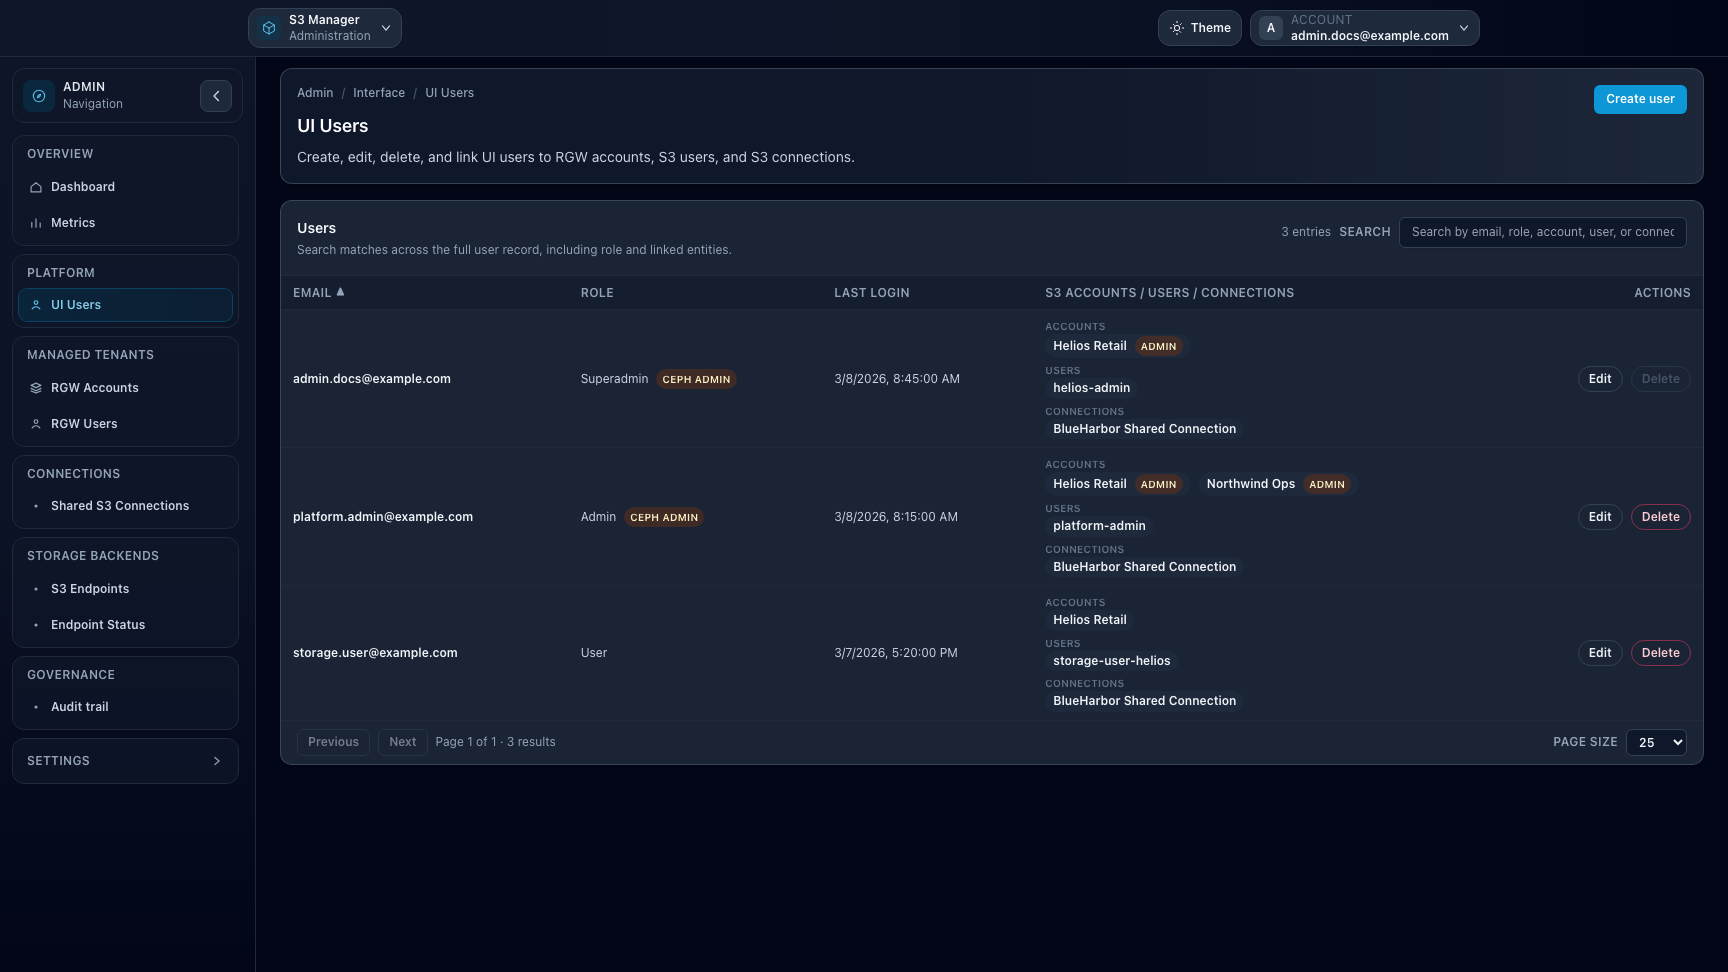Collapse the sidebar with the arrow button
This screenshot has width=1728, height=972.
[216, 95]
